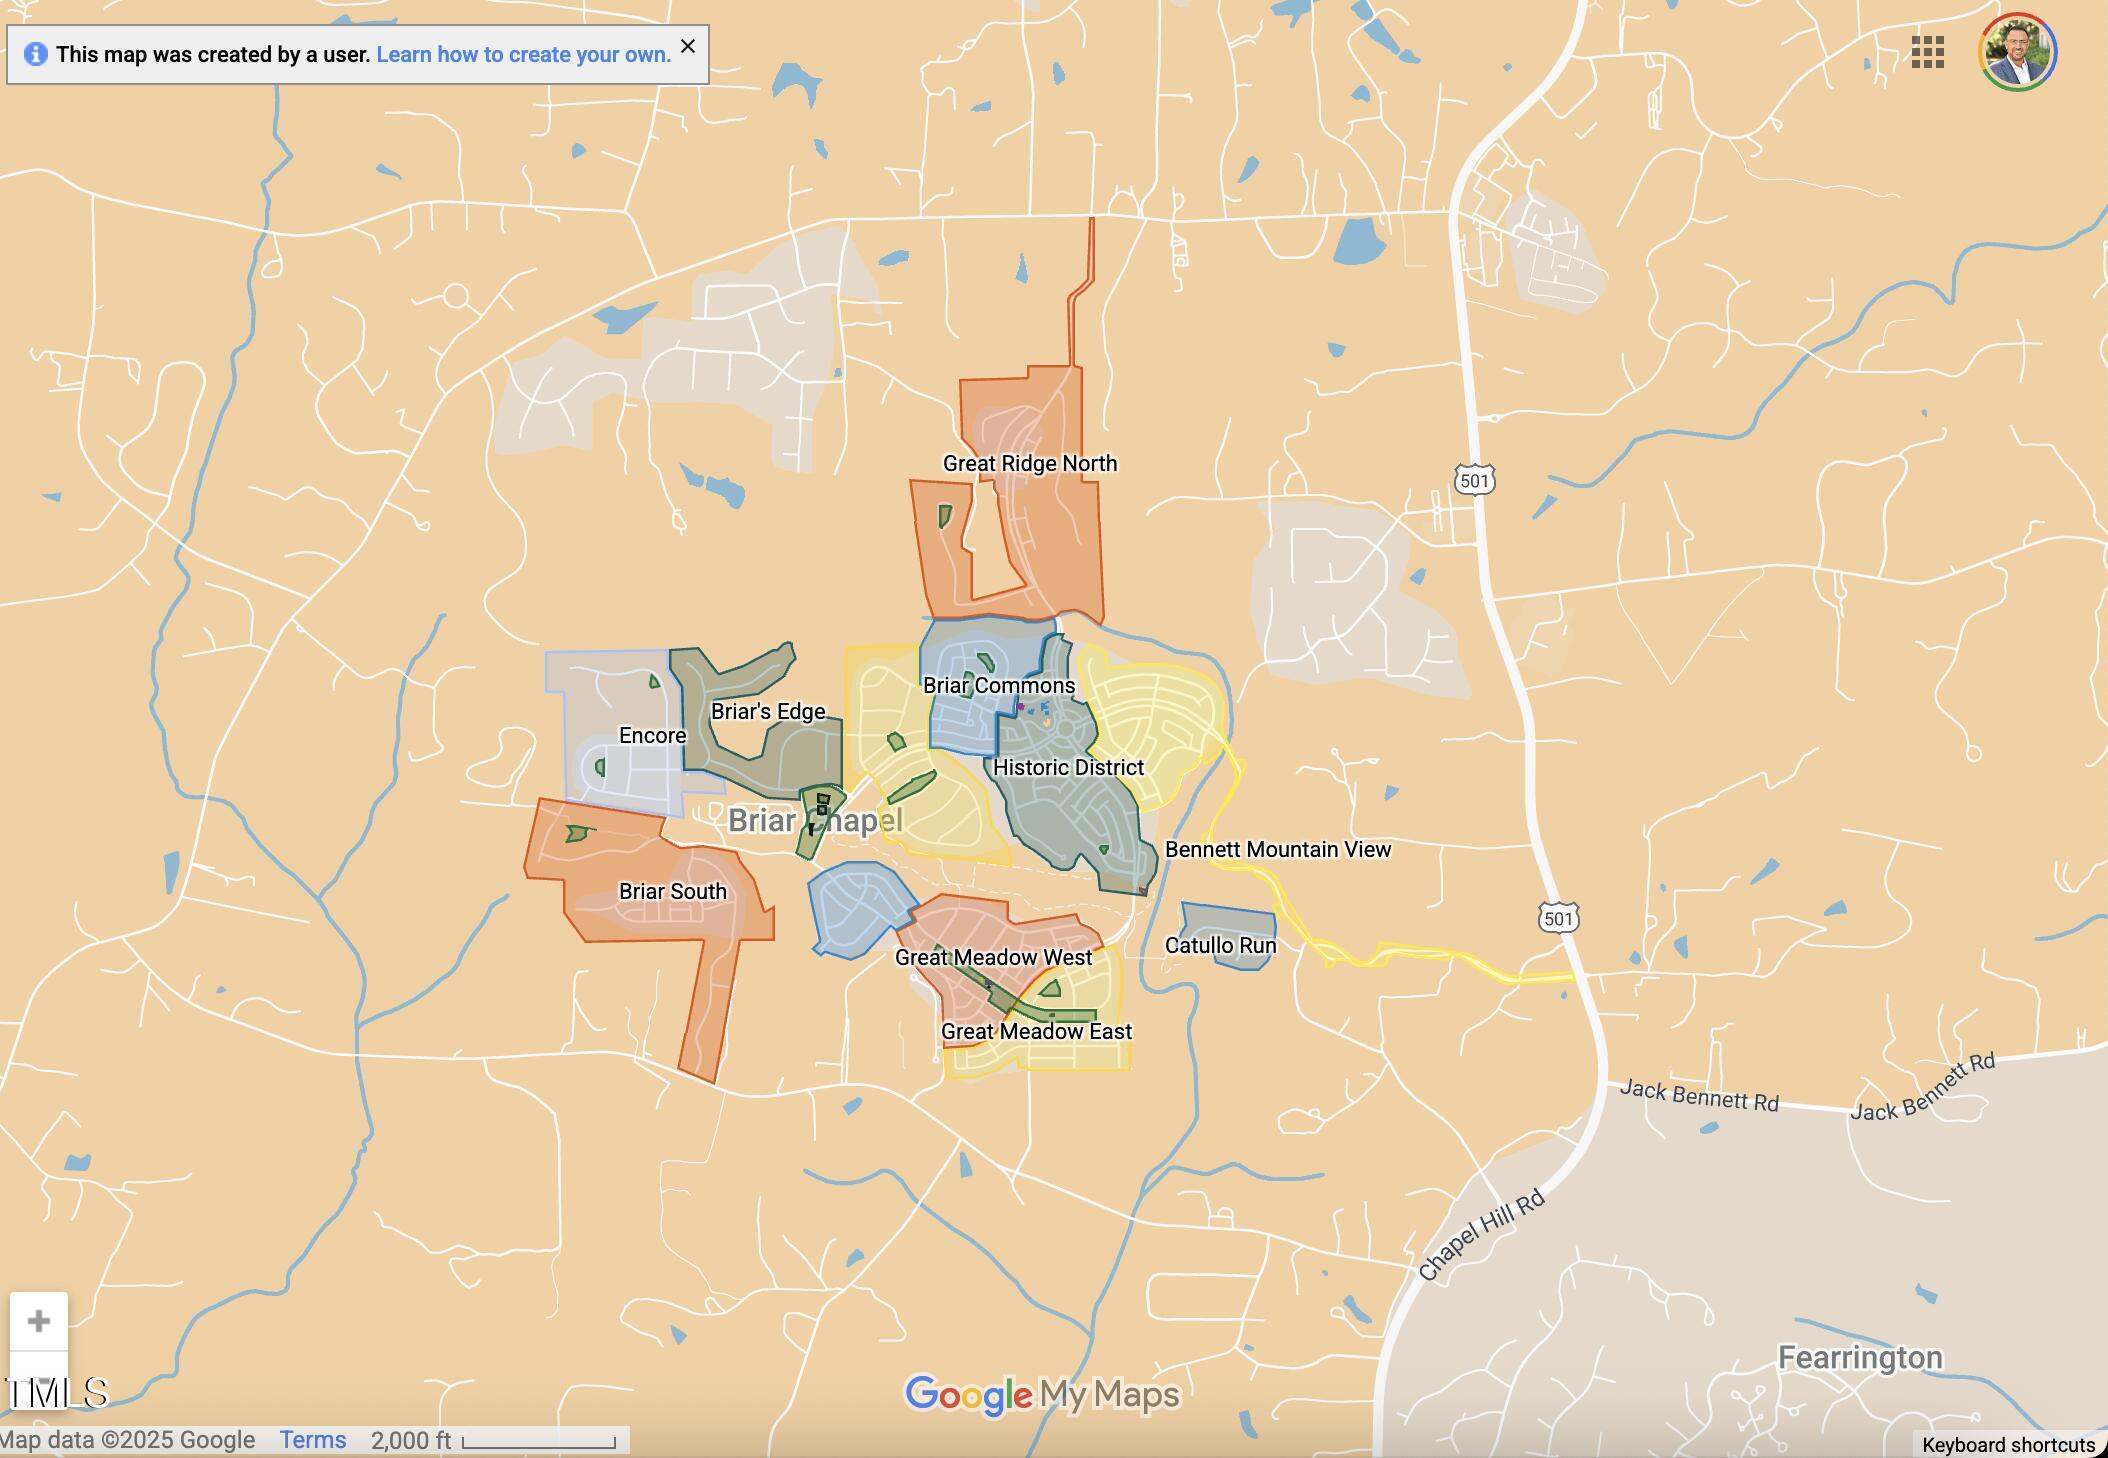
Task: Open the Terms link
Action: (312, 1440)
